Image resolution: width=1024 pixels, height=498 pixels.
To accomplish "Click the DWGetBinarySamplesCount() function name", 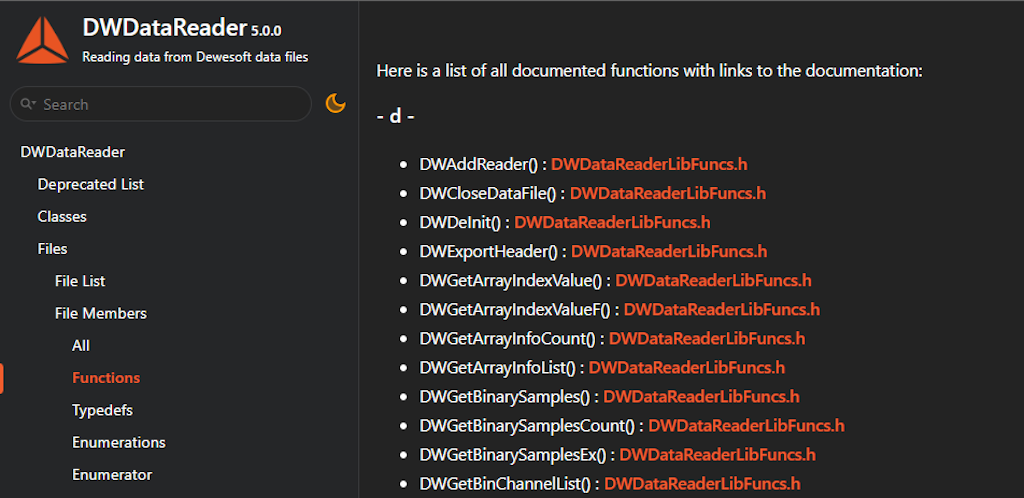I will pyautogui.click(x=528, y=426).
